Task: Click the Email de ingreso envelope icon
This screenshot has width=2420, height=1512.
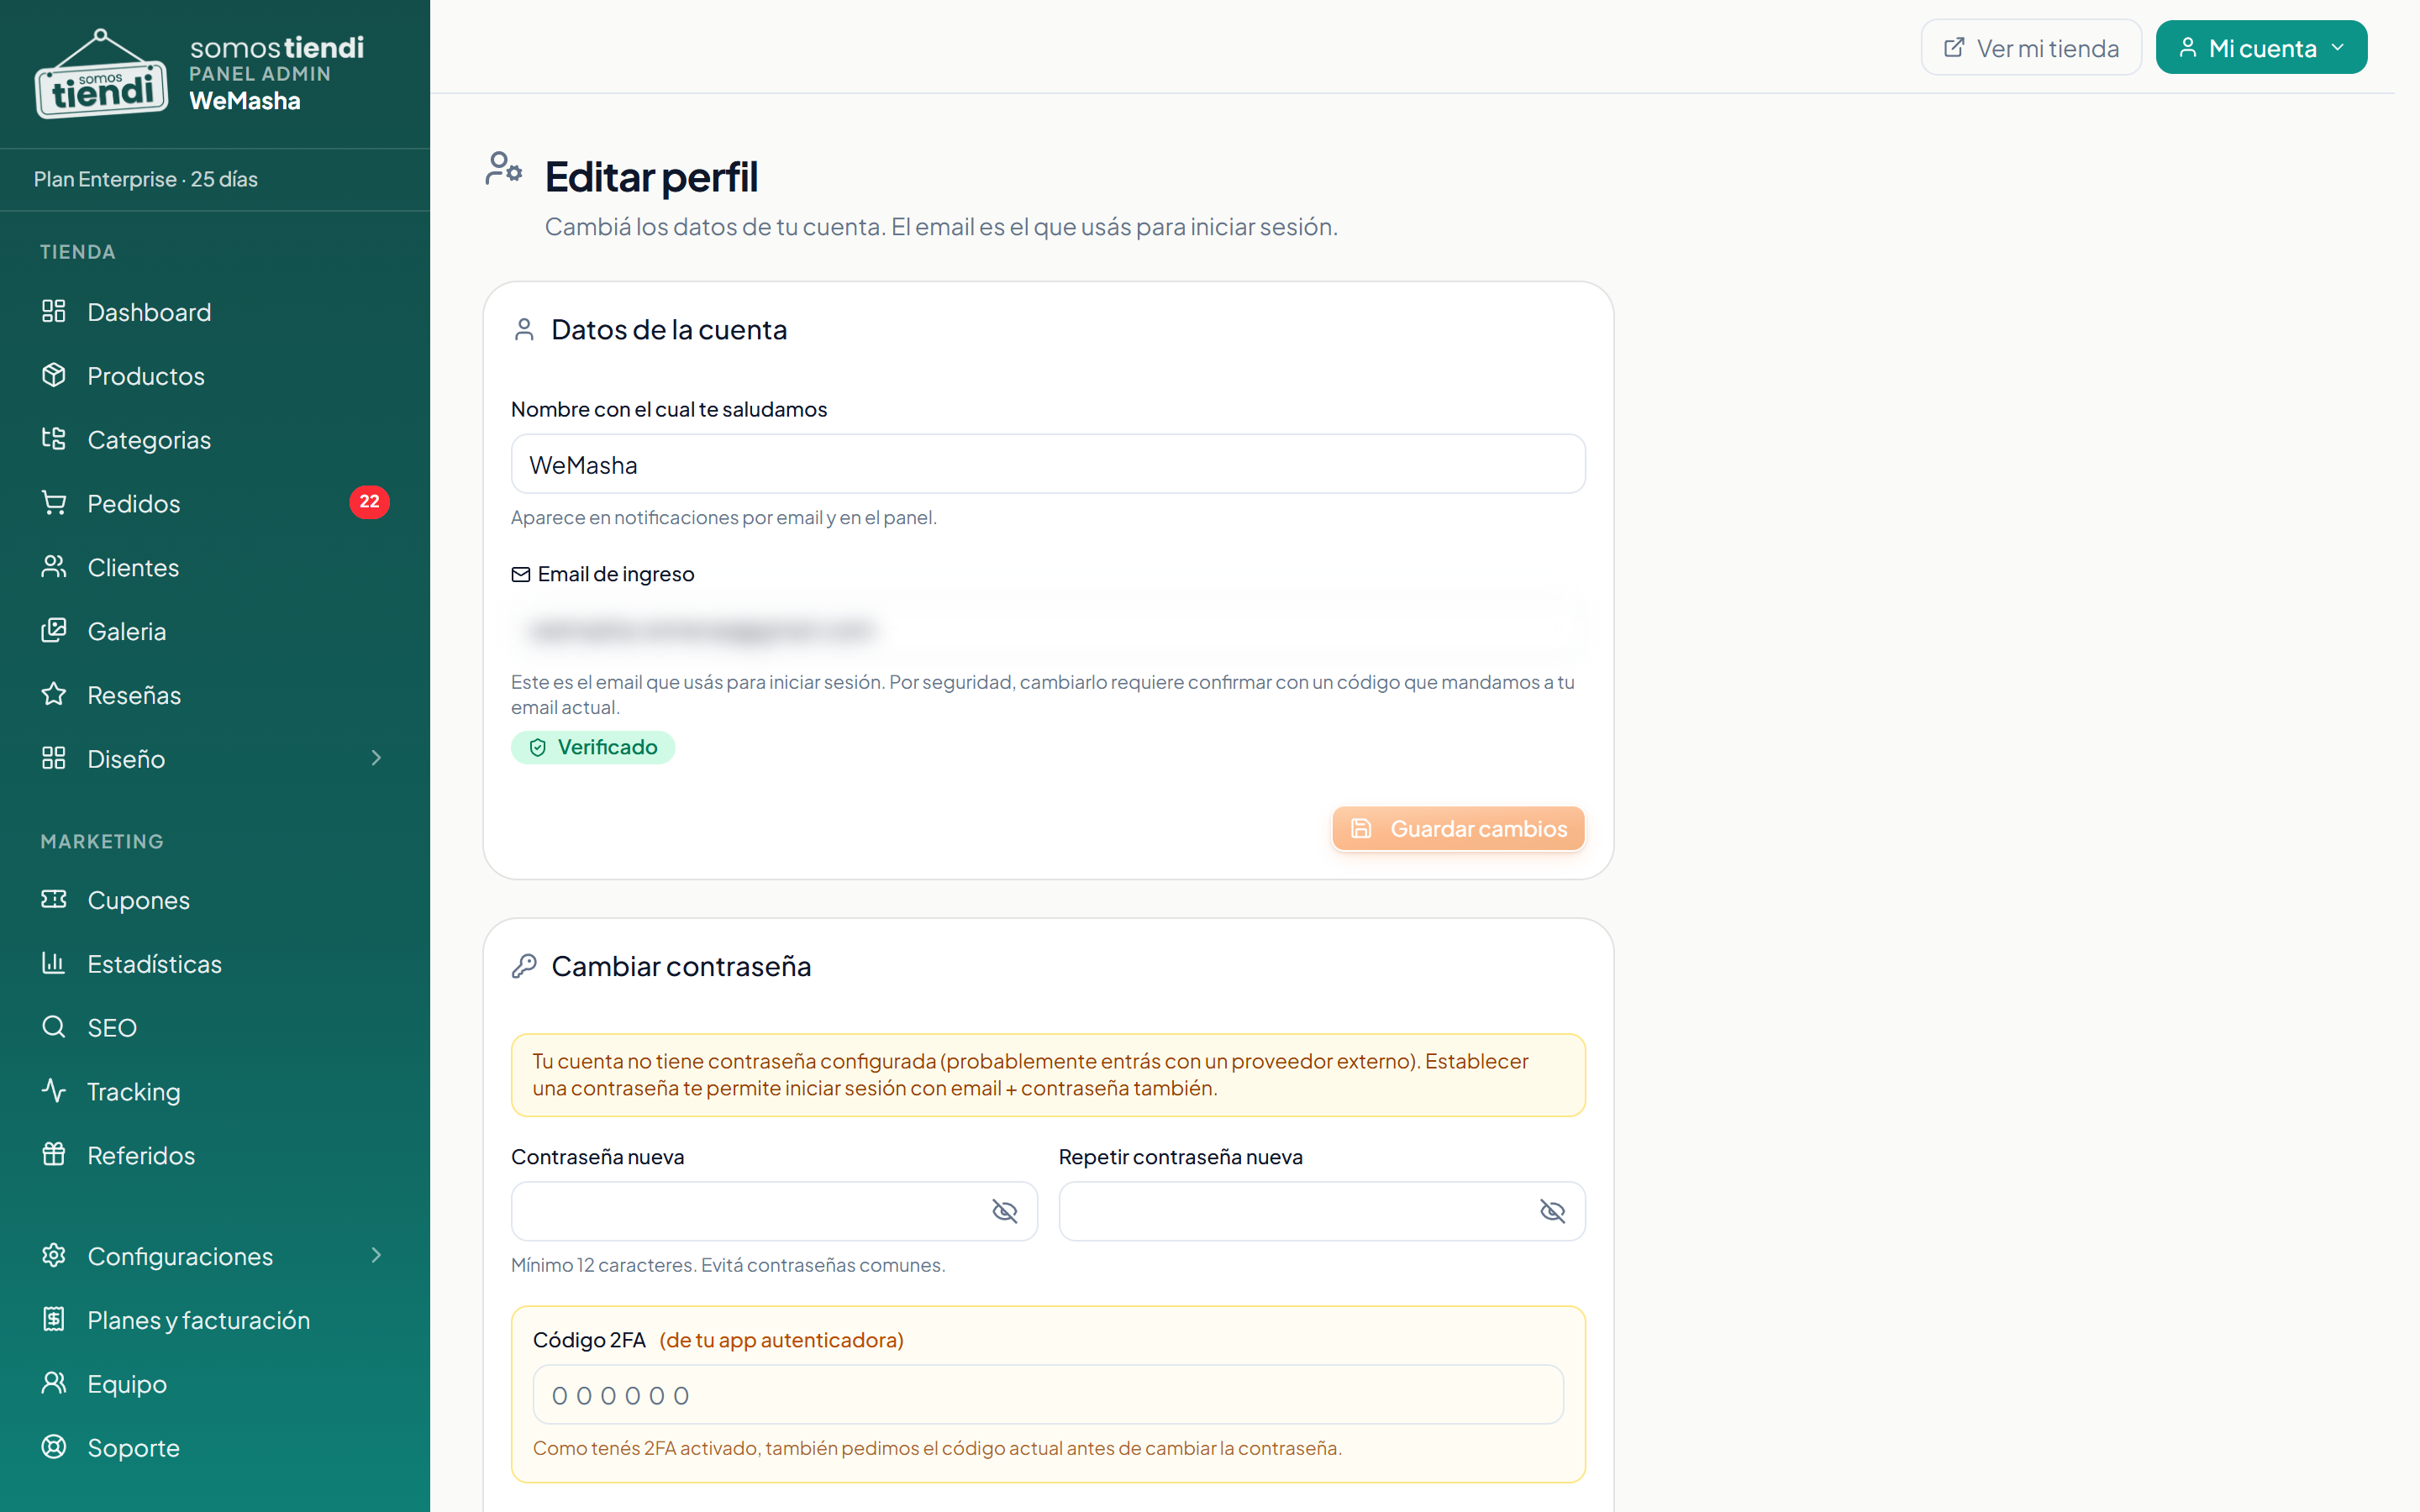Action: coord(521,574)
